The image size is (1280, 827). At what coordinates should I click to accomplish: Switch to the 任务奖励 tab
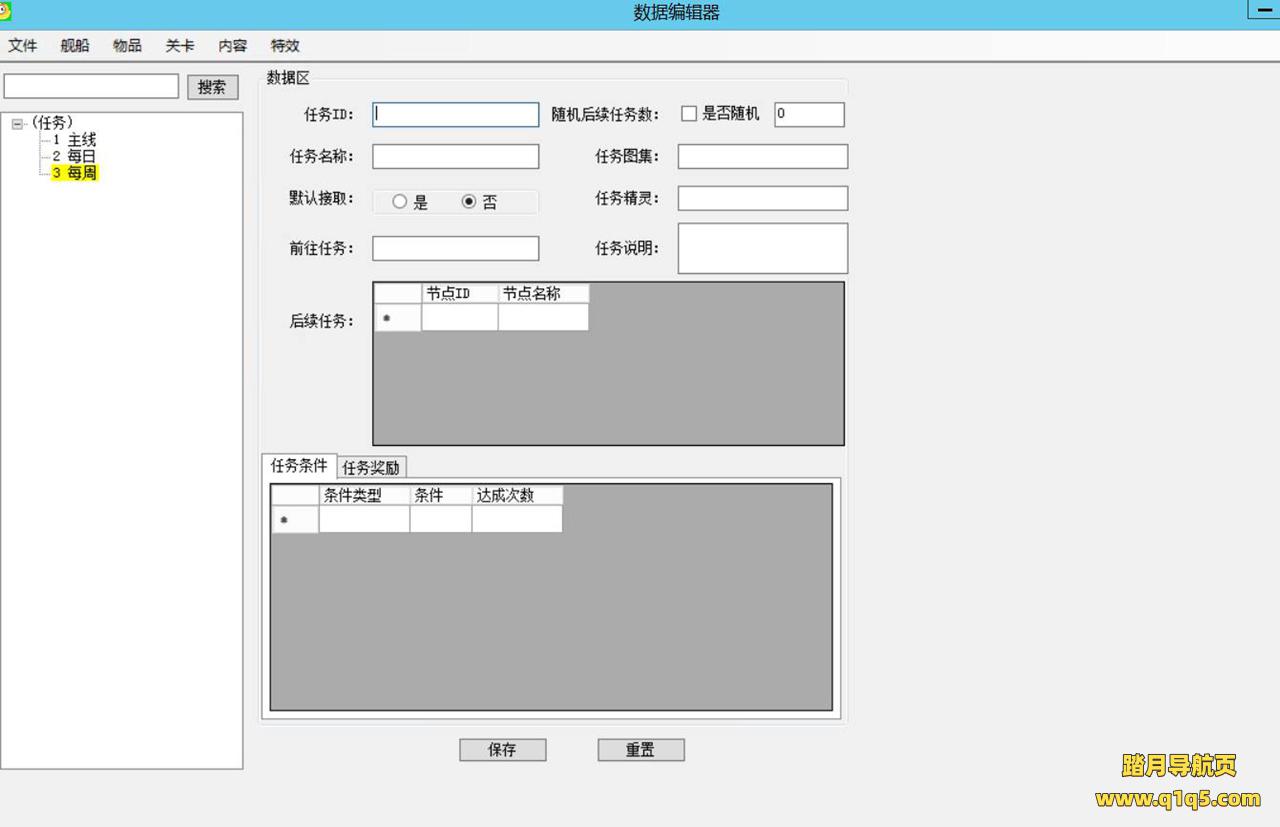371,468
